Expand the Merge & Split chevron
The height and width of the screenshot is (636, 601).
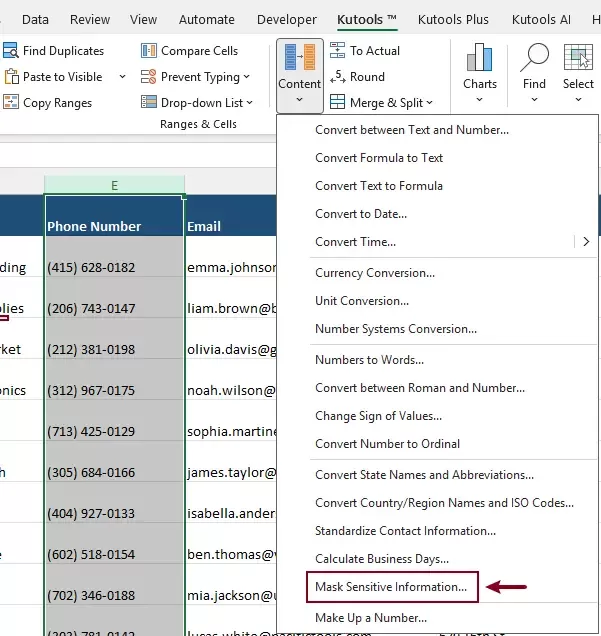click(429, 103)
